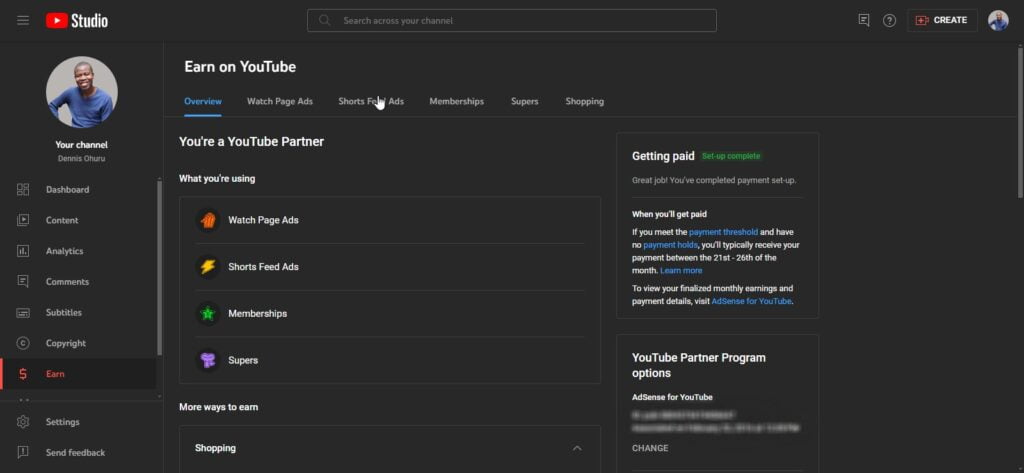Open the hamburger navigation menu
This screenshot has width=1024, height=473.
pyautogui.click(x=23, y=20)
